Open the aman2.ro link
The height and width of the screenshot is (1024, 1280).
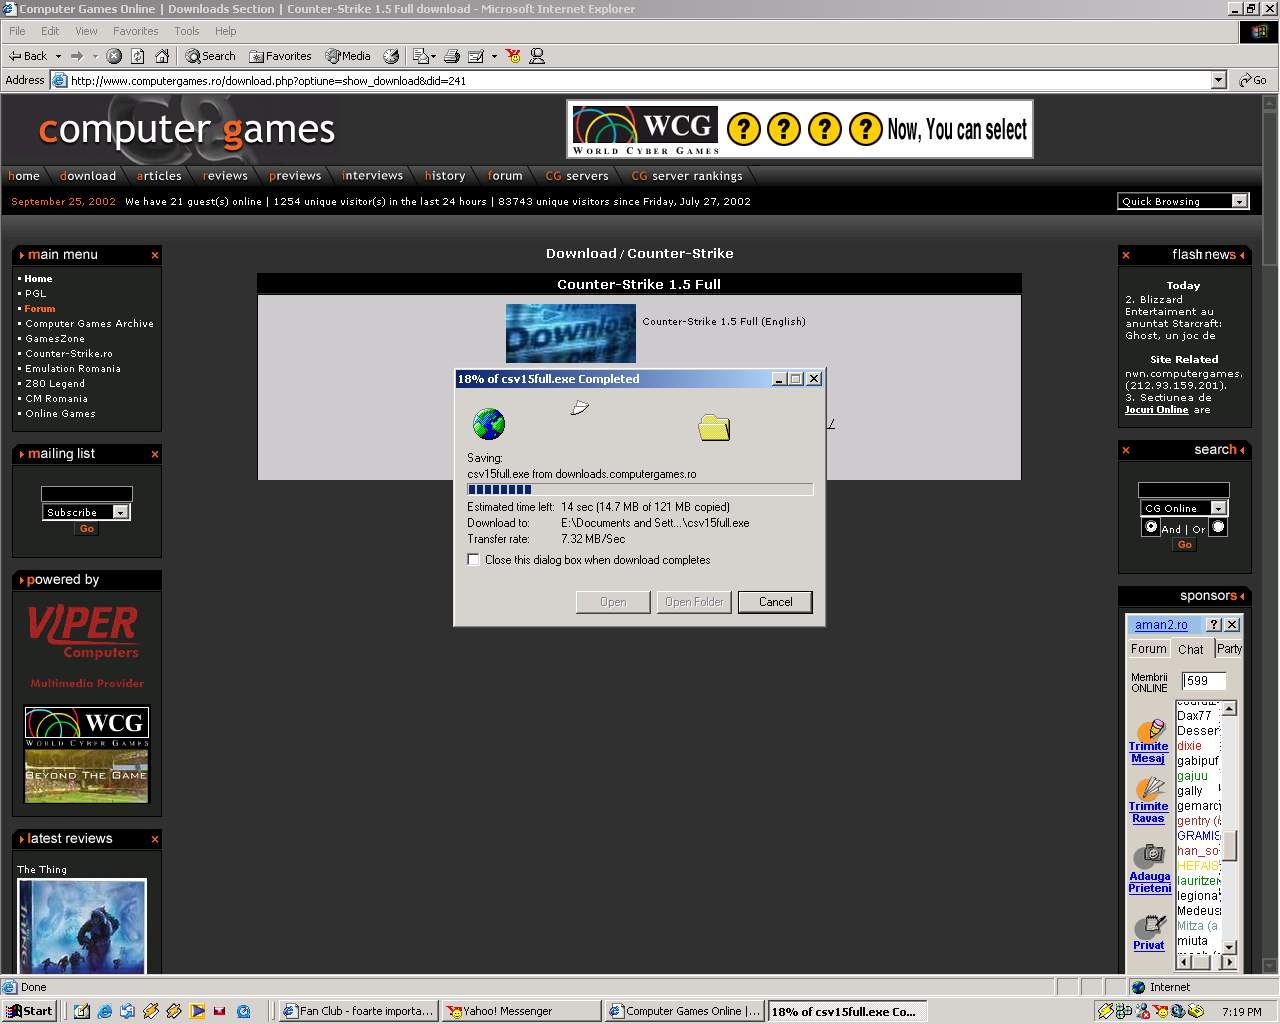point(1161,625)
